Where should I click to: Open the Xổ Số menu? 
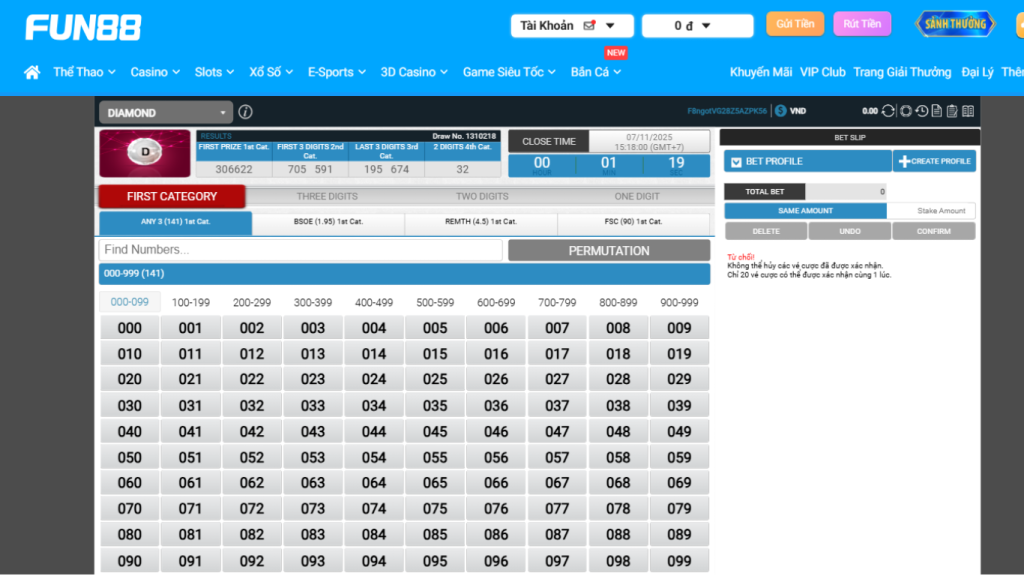click(271, 72)
